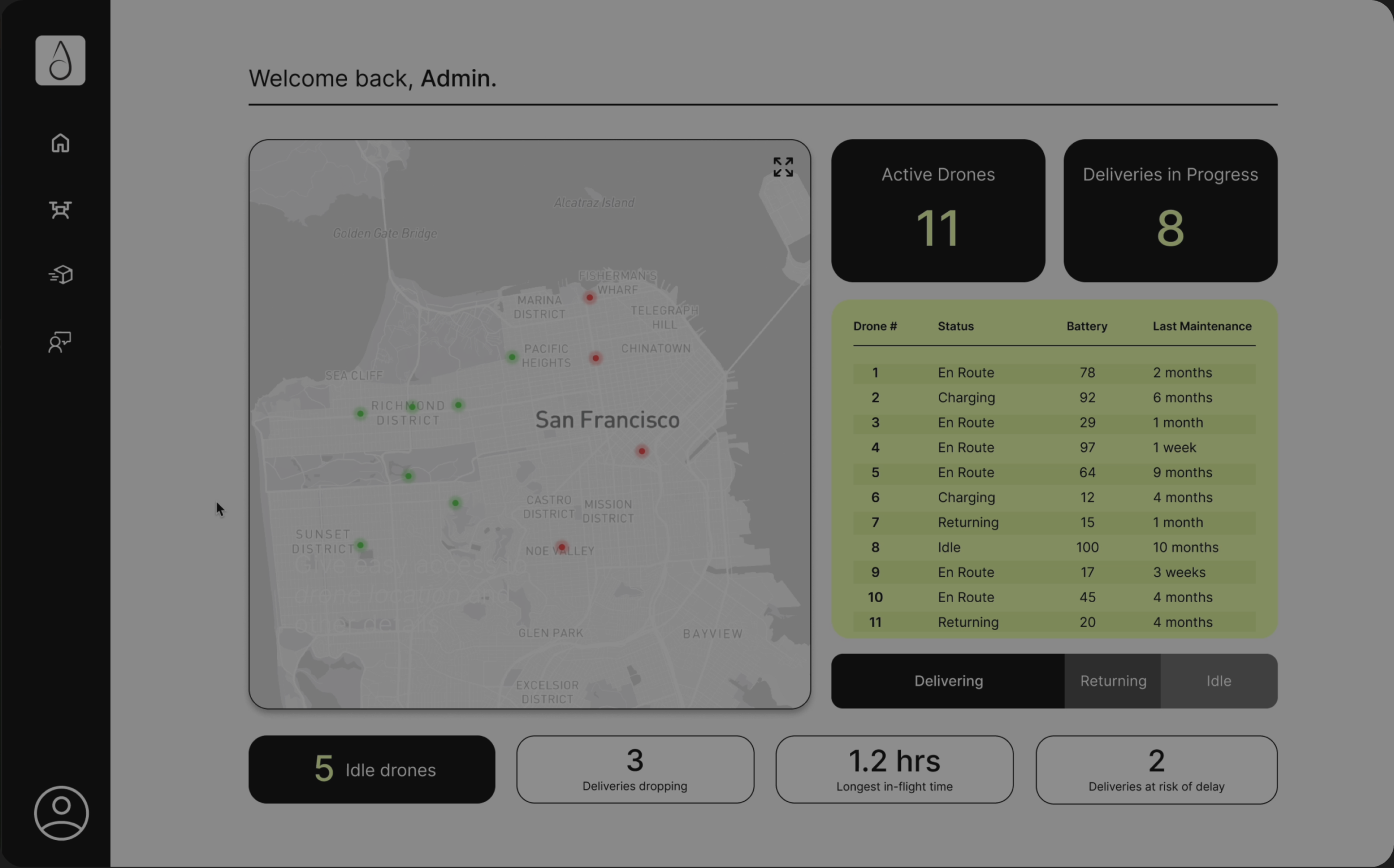Sort by the Last Maintenance column header
1394x868 pixels.
click(1202, 326)
